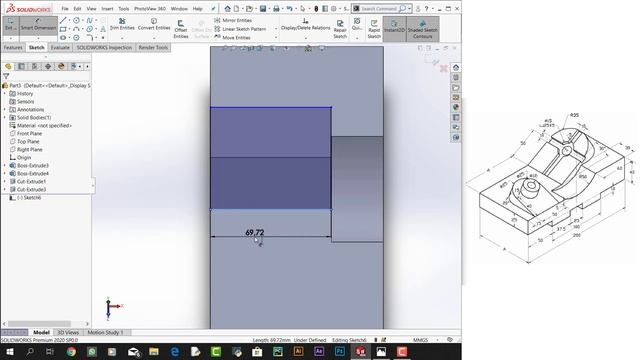Screen dimensions: 640x360
Task: Open the Insert menu
Action: pos(107,9)
